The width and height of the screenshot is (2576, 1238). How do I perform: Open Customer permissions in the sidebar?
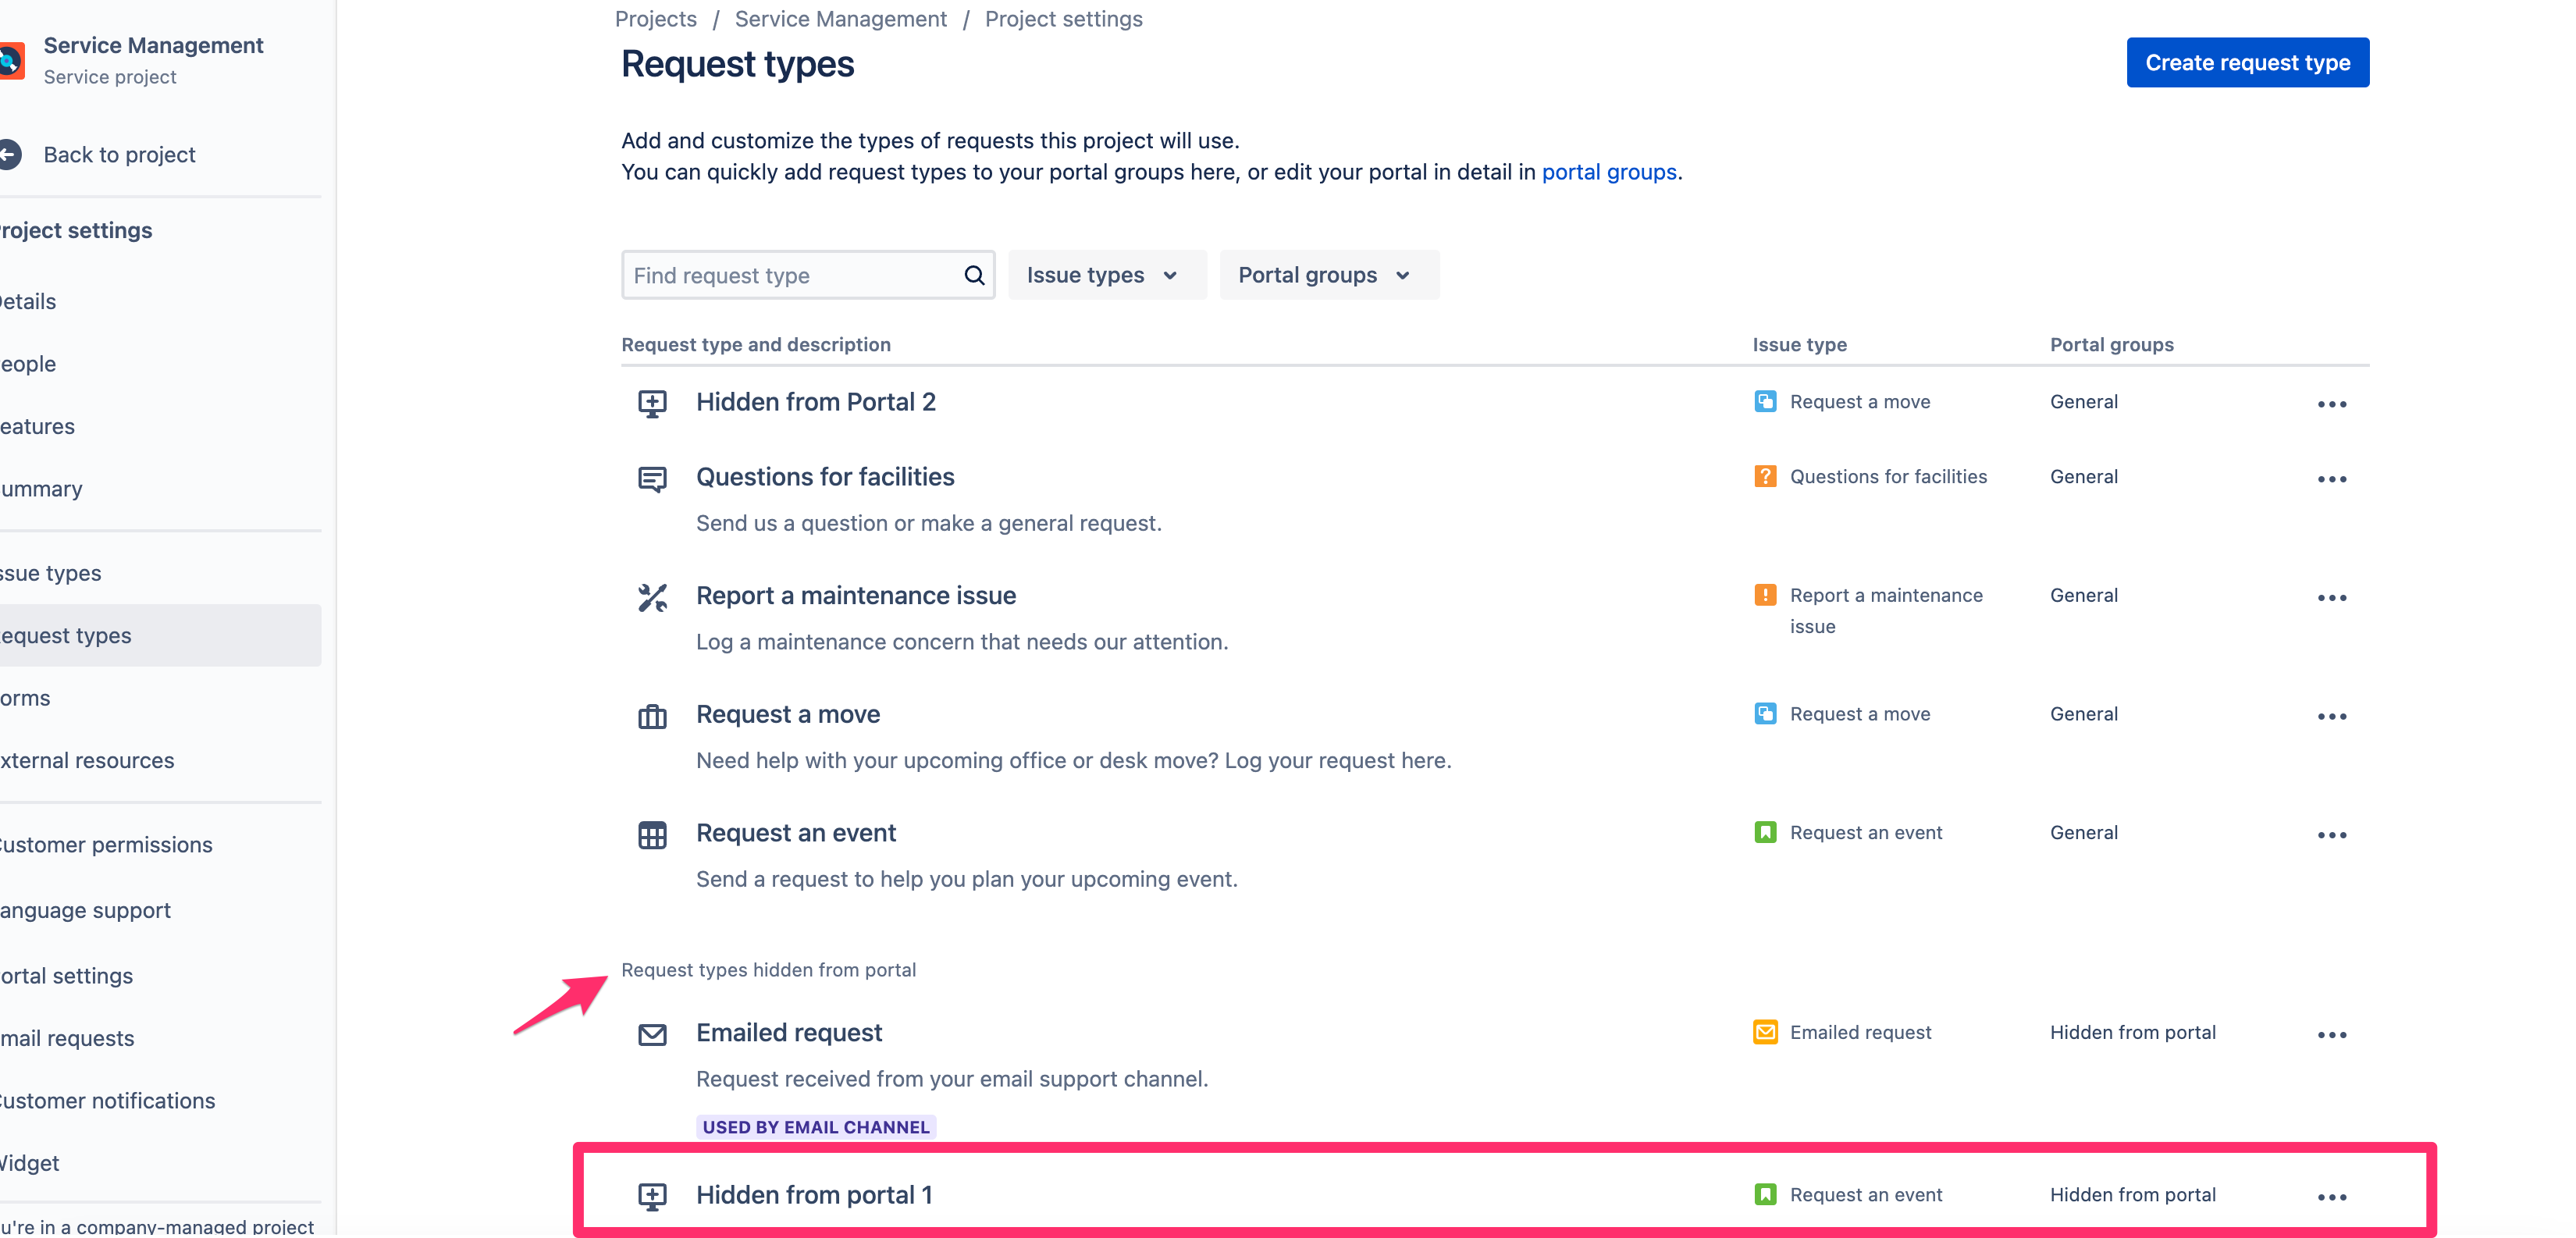(105, 845)
